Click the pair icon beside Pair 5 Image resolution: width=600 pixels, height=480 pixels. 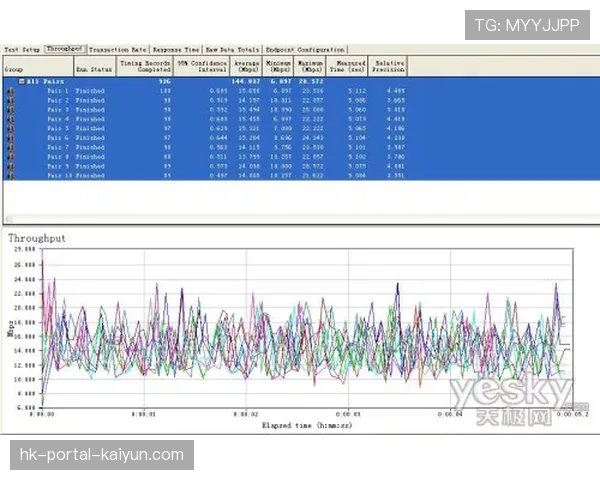12,129
